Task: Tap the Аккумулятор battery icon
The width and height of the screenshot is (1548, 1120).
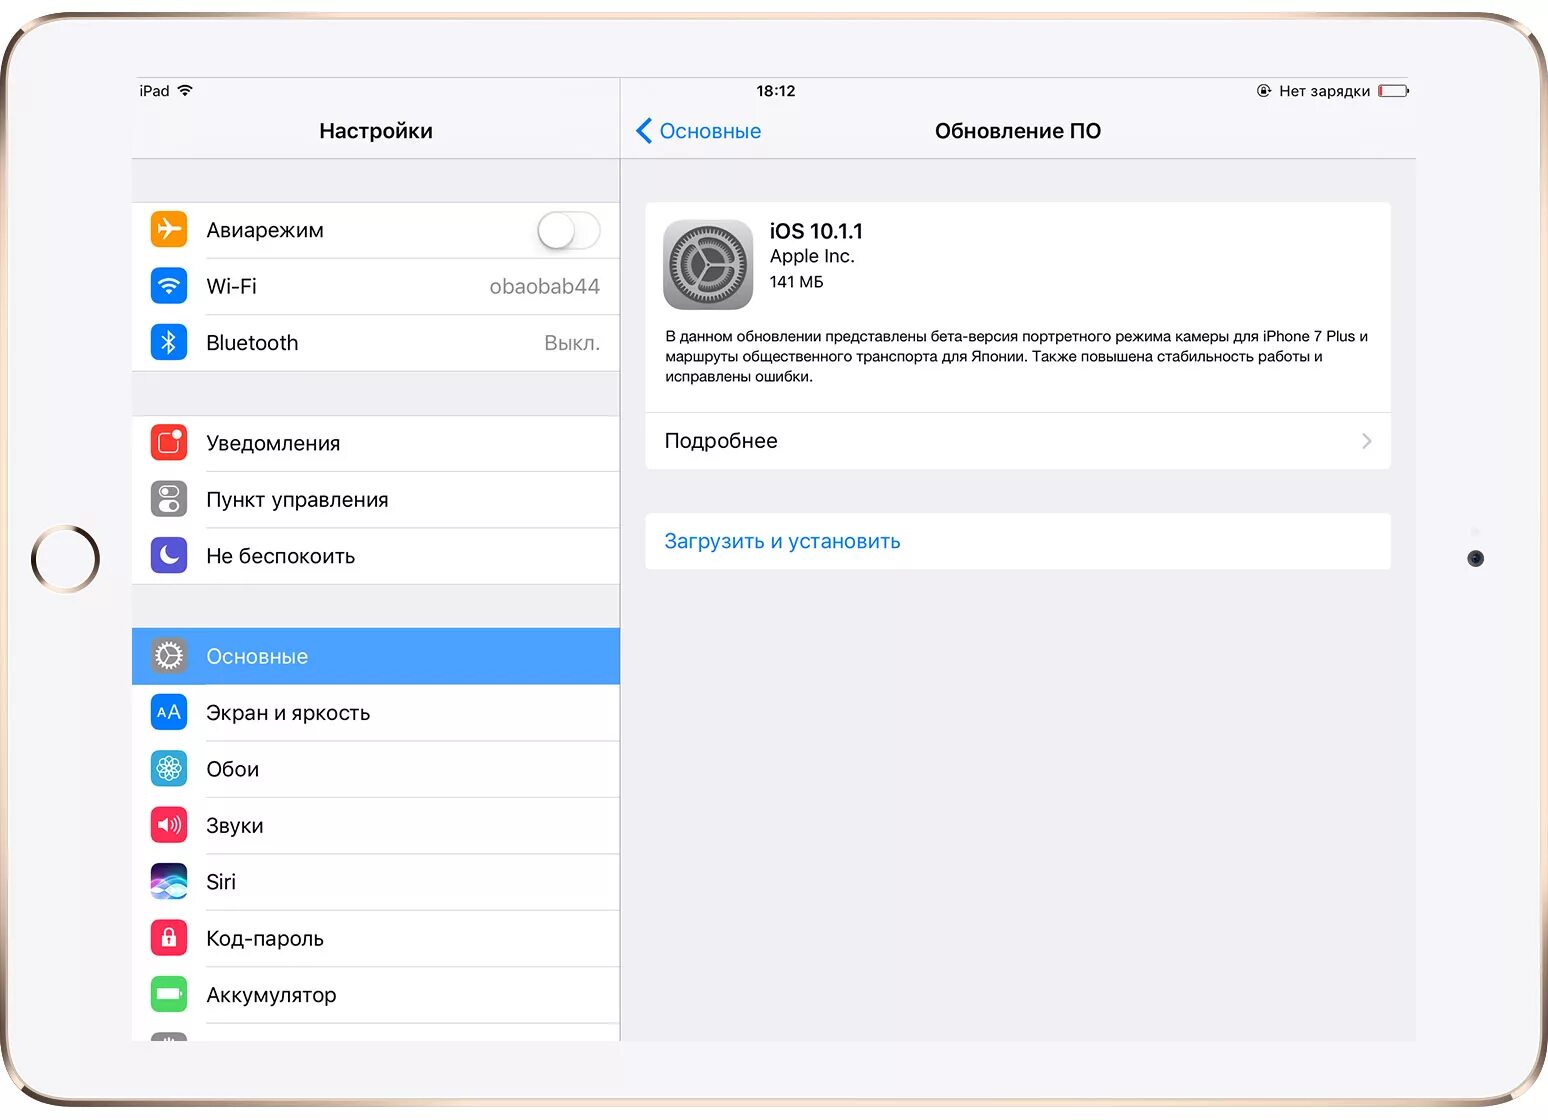Action: [169, 994]
